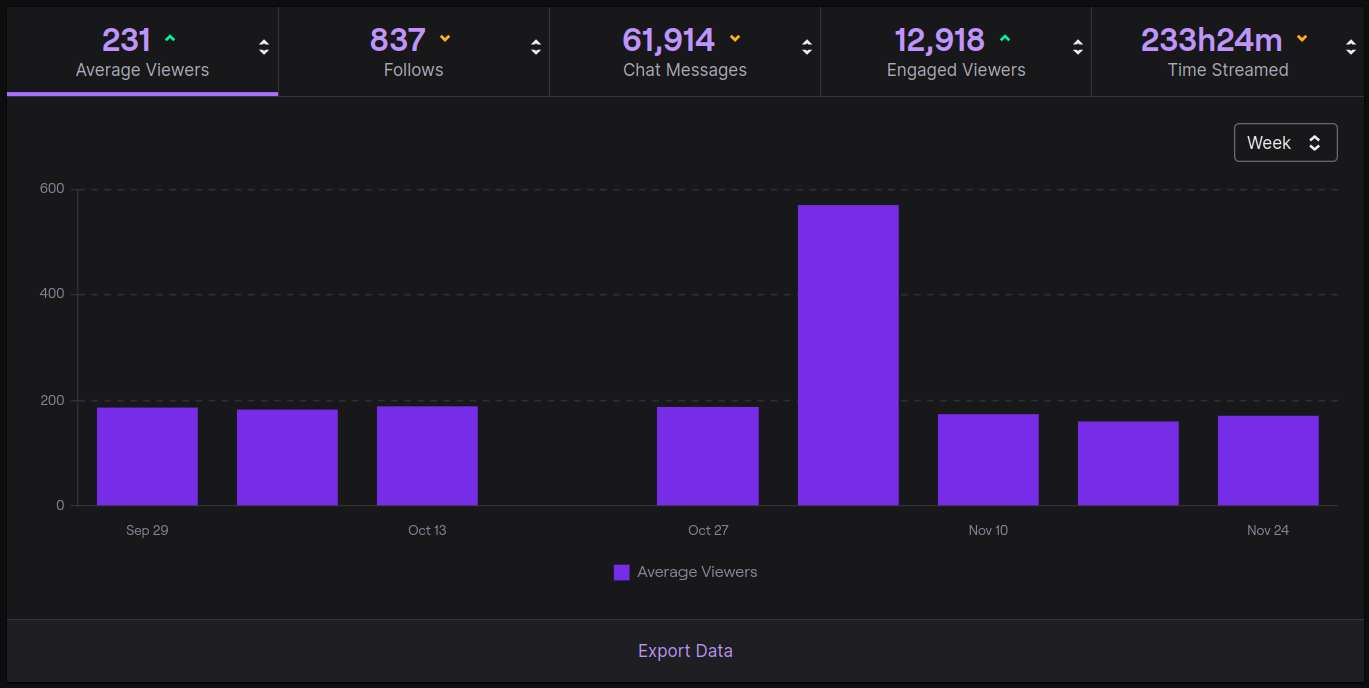Open metric selector arrows beside Chat Messages
The image size is (1369, 688).
(807, 47)
